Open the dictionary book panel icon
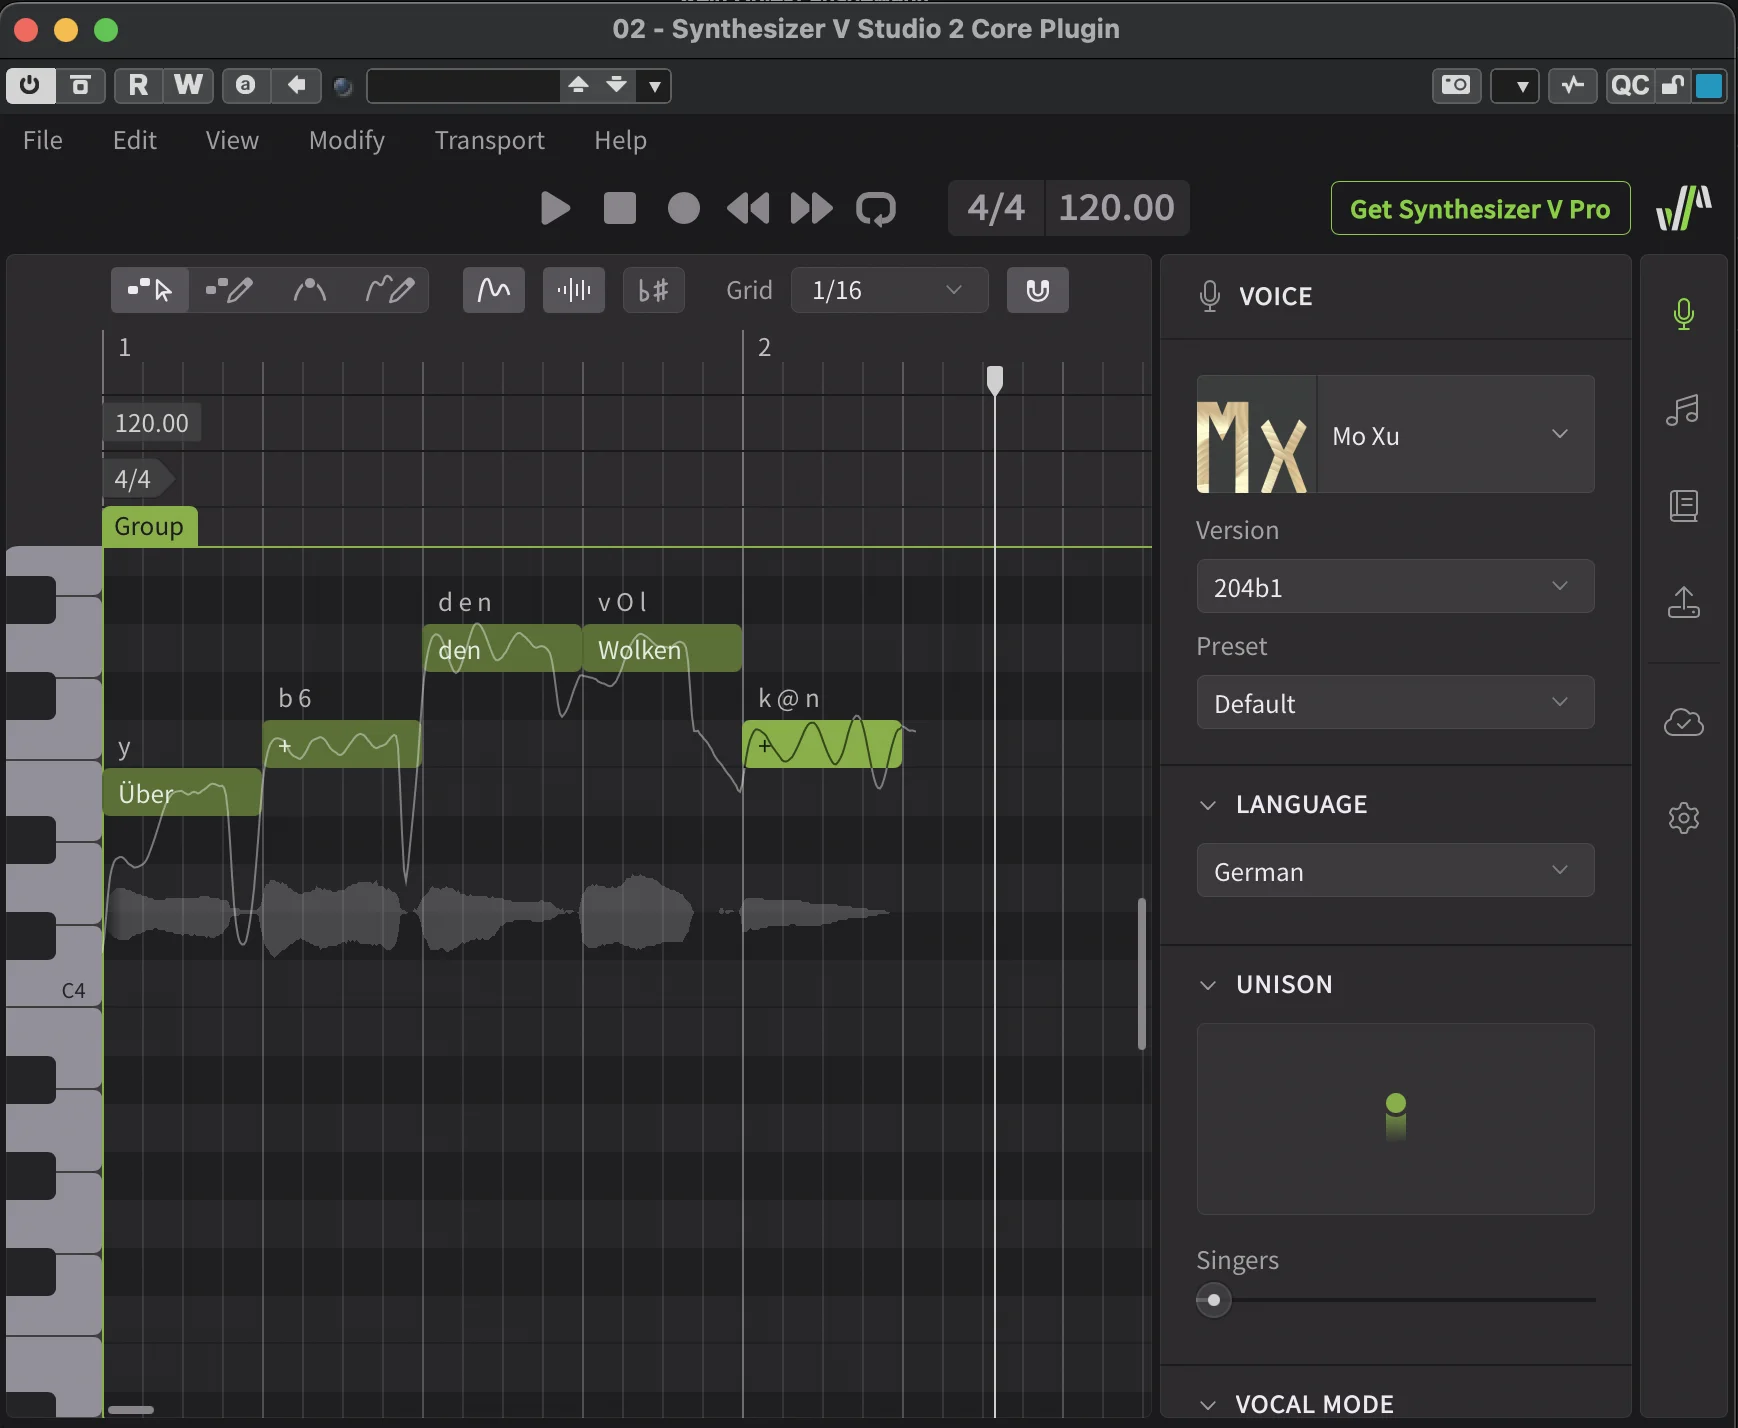 [x=1684, y=506]
